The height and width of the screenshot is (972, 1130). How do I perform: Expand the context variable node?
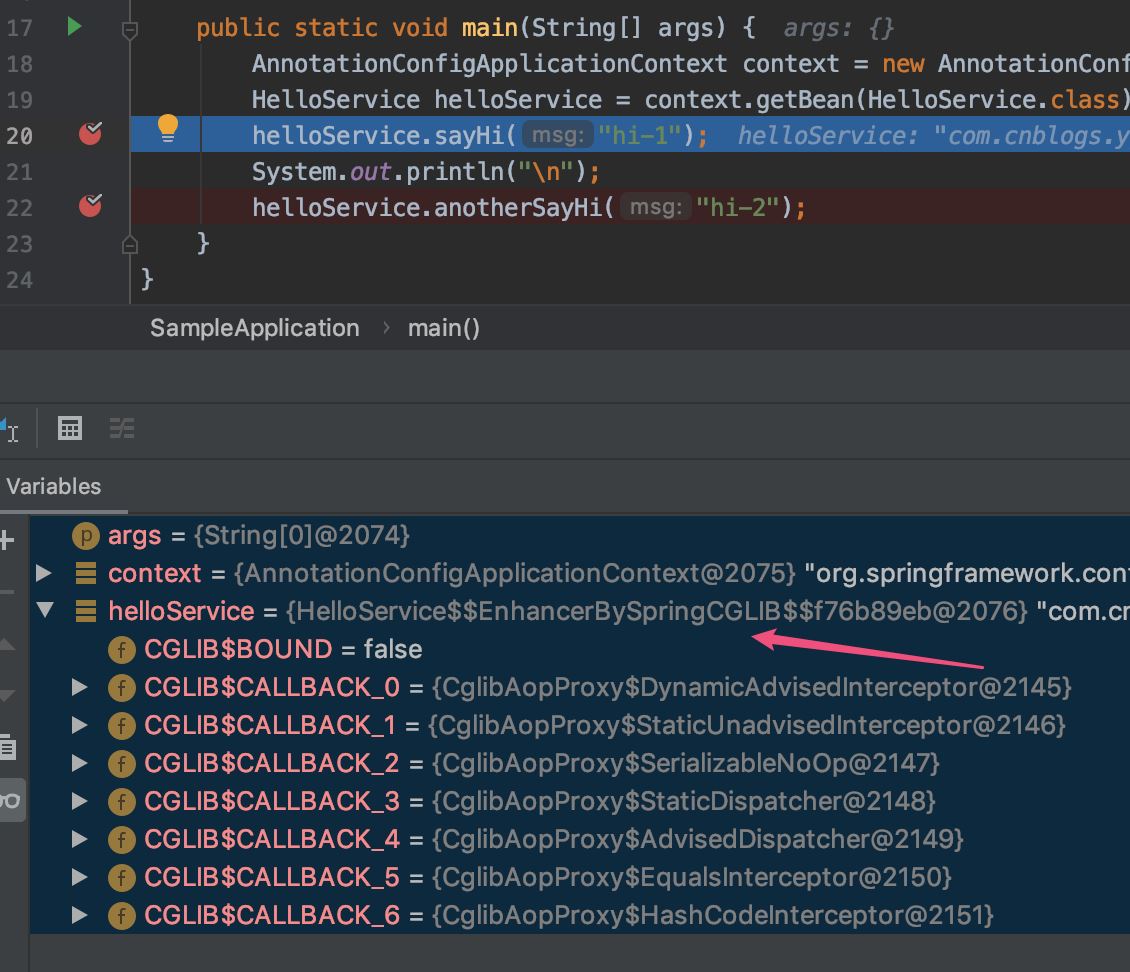[43, 573]
